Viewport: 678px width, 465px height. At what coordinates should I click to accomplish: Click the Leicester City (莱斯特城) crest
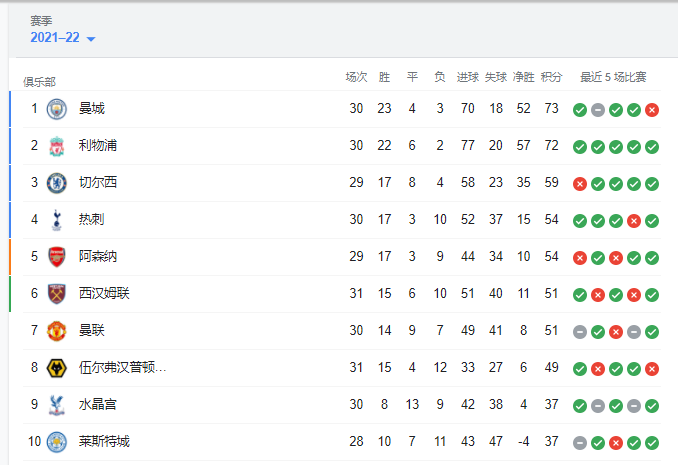pyautogui.click(x=57, y=441)
